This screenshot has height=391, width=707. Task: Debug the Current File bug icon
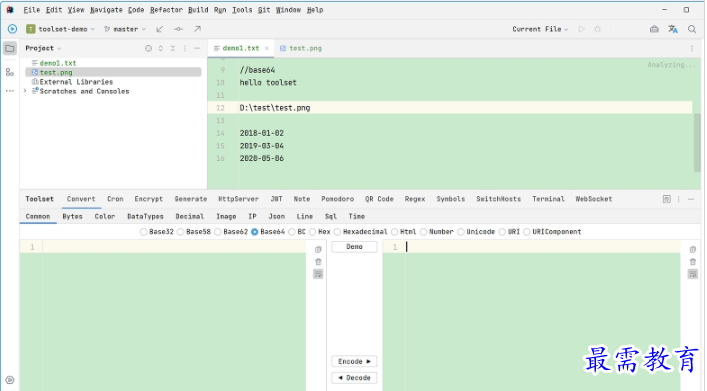coord(597,29)
